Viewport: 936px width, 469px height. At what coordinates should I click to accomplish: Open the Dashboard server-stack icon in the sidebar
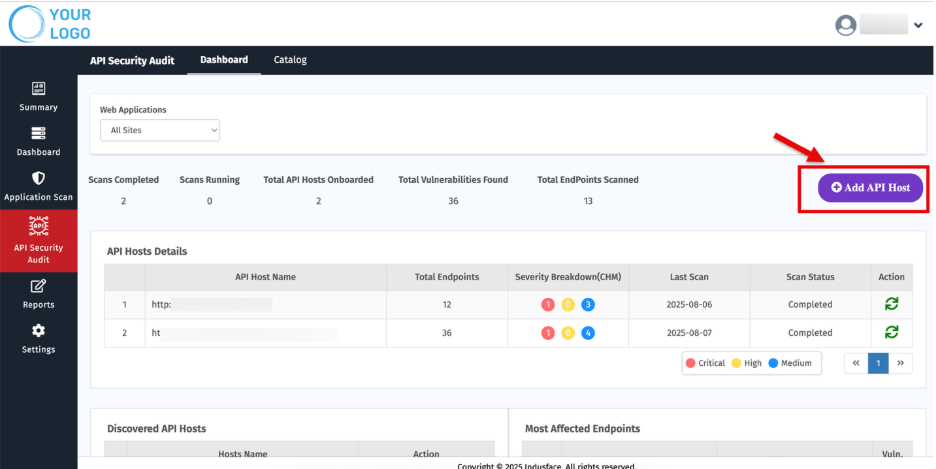[38, 133]
